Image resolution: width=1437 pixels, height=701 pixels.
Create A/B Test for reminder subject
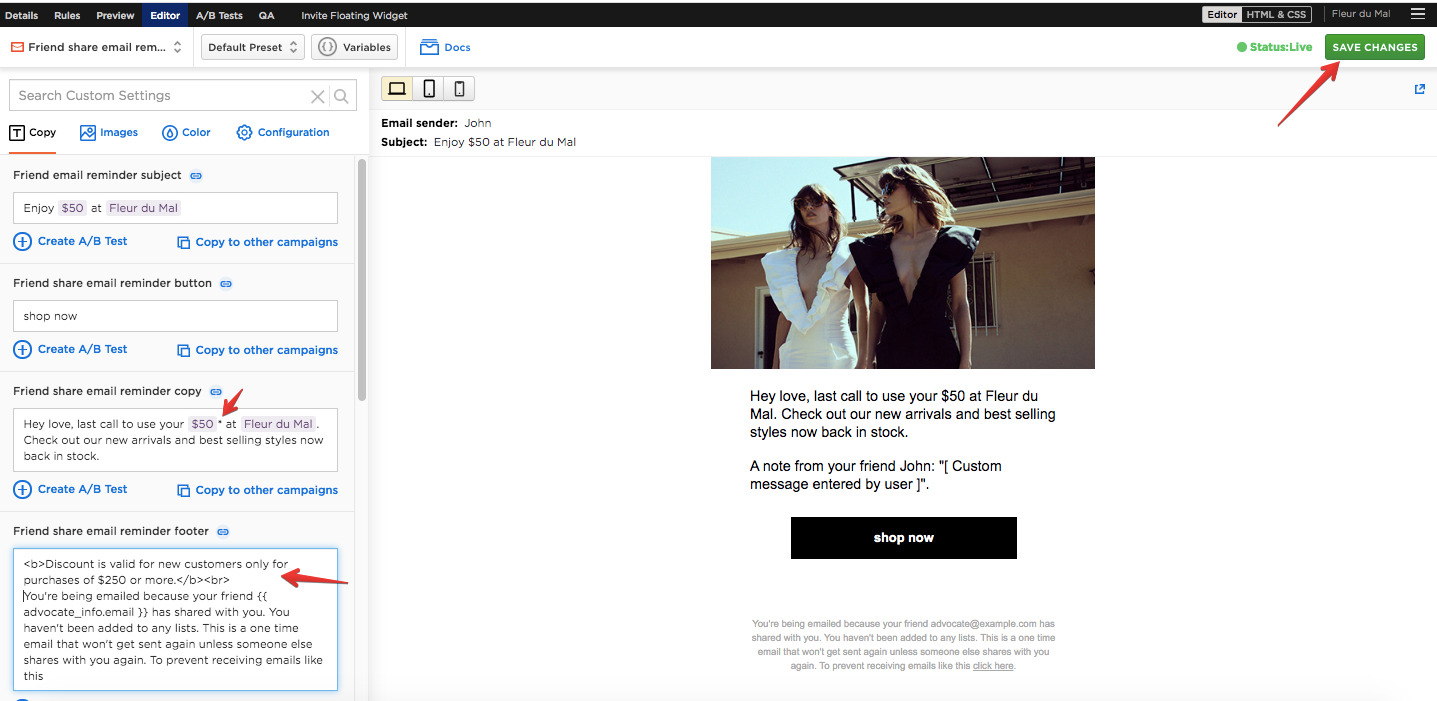click(71, 241)
